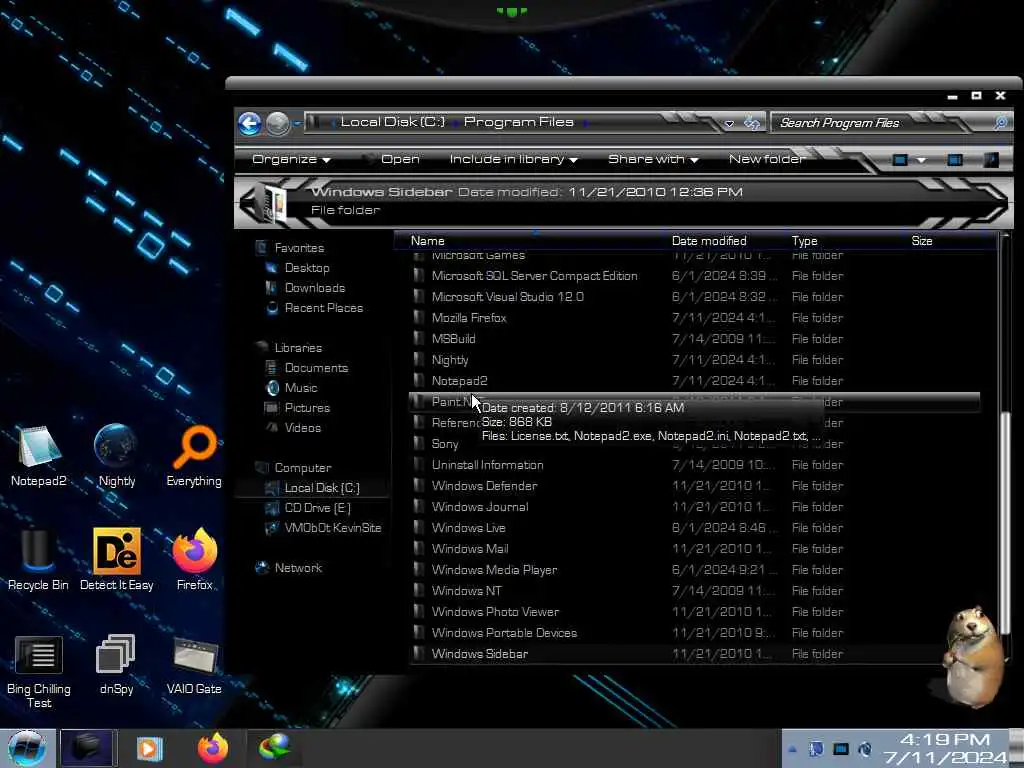Open the Recycle Bin desktop icon
Screen dimensions: 1024x768
pyautogui.click(x=38, y=560)
